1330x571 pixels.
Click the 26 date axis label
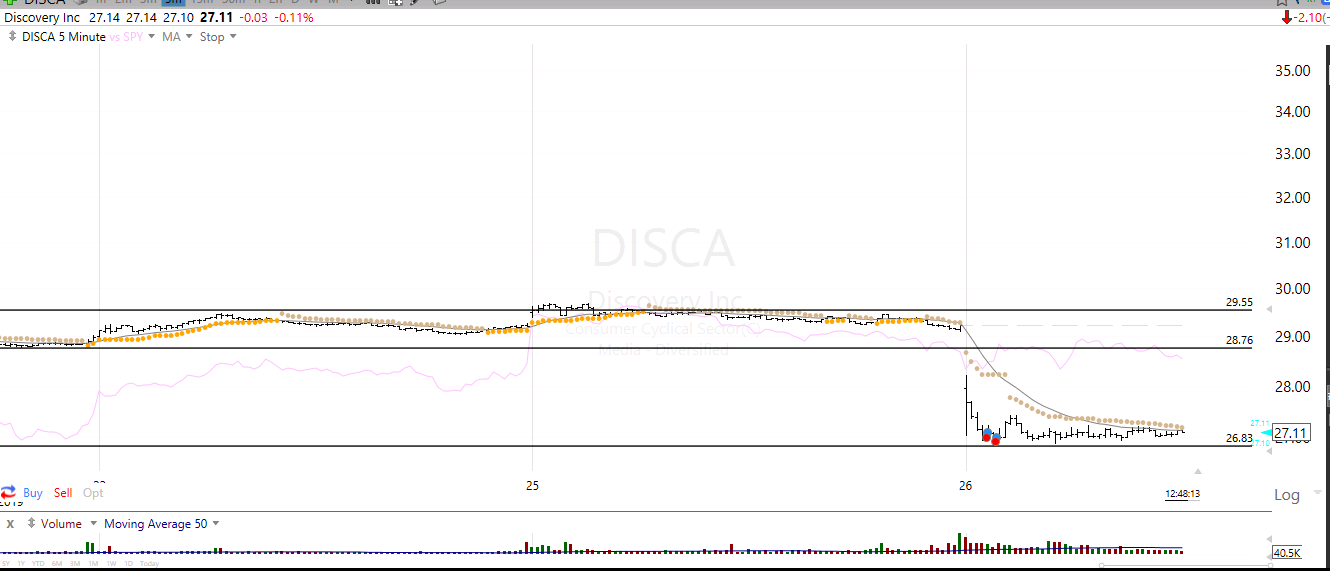coord(965,486)
